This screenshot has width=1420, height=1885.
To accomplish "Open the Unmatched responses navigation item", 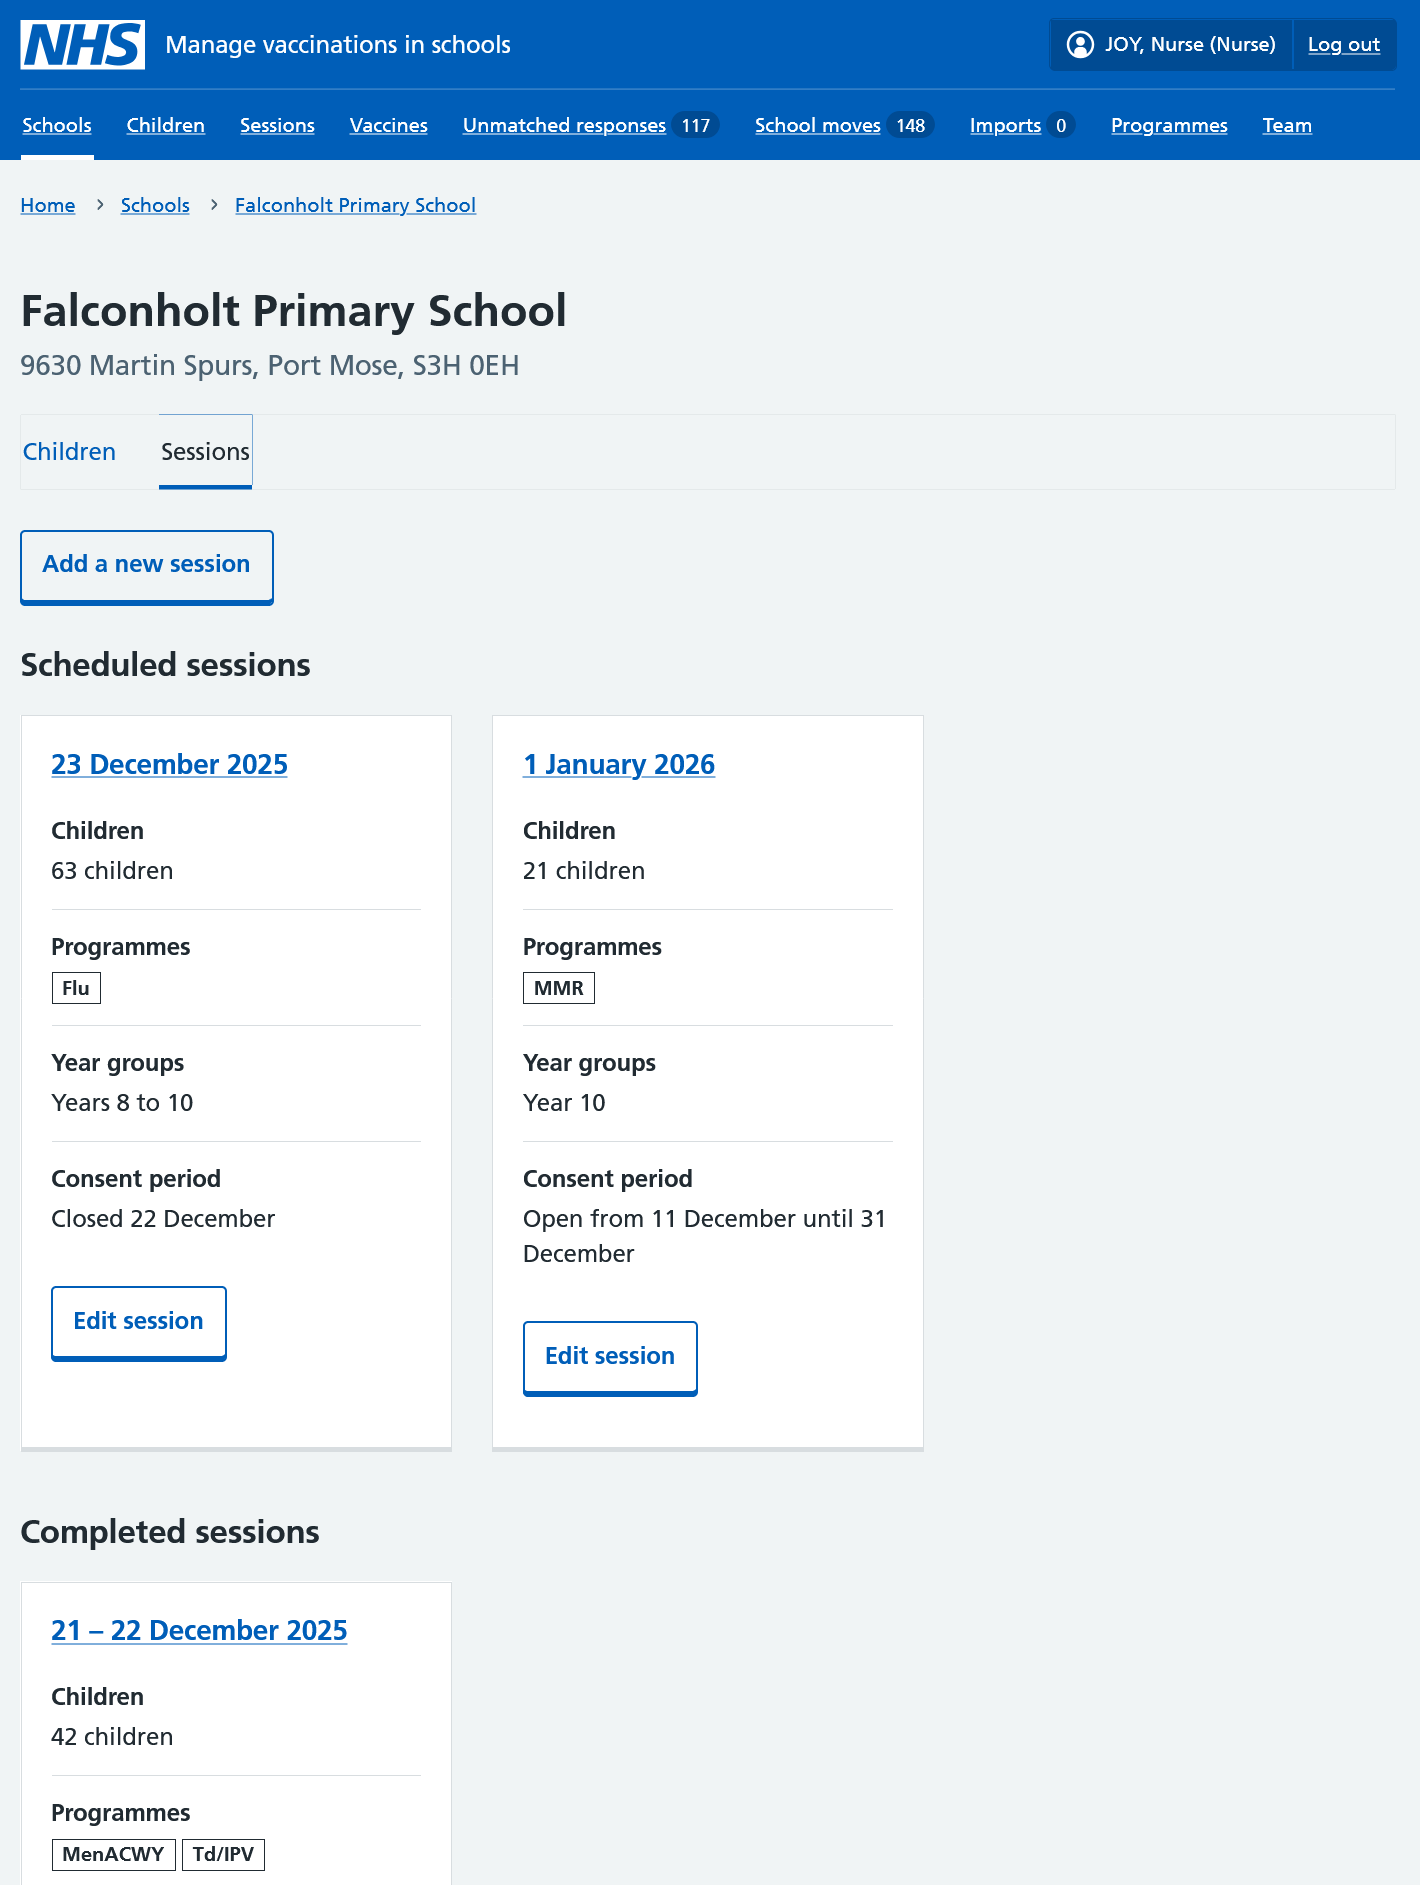I will (563, 125).
